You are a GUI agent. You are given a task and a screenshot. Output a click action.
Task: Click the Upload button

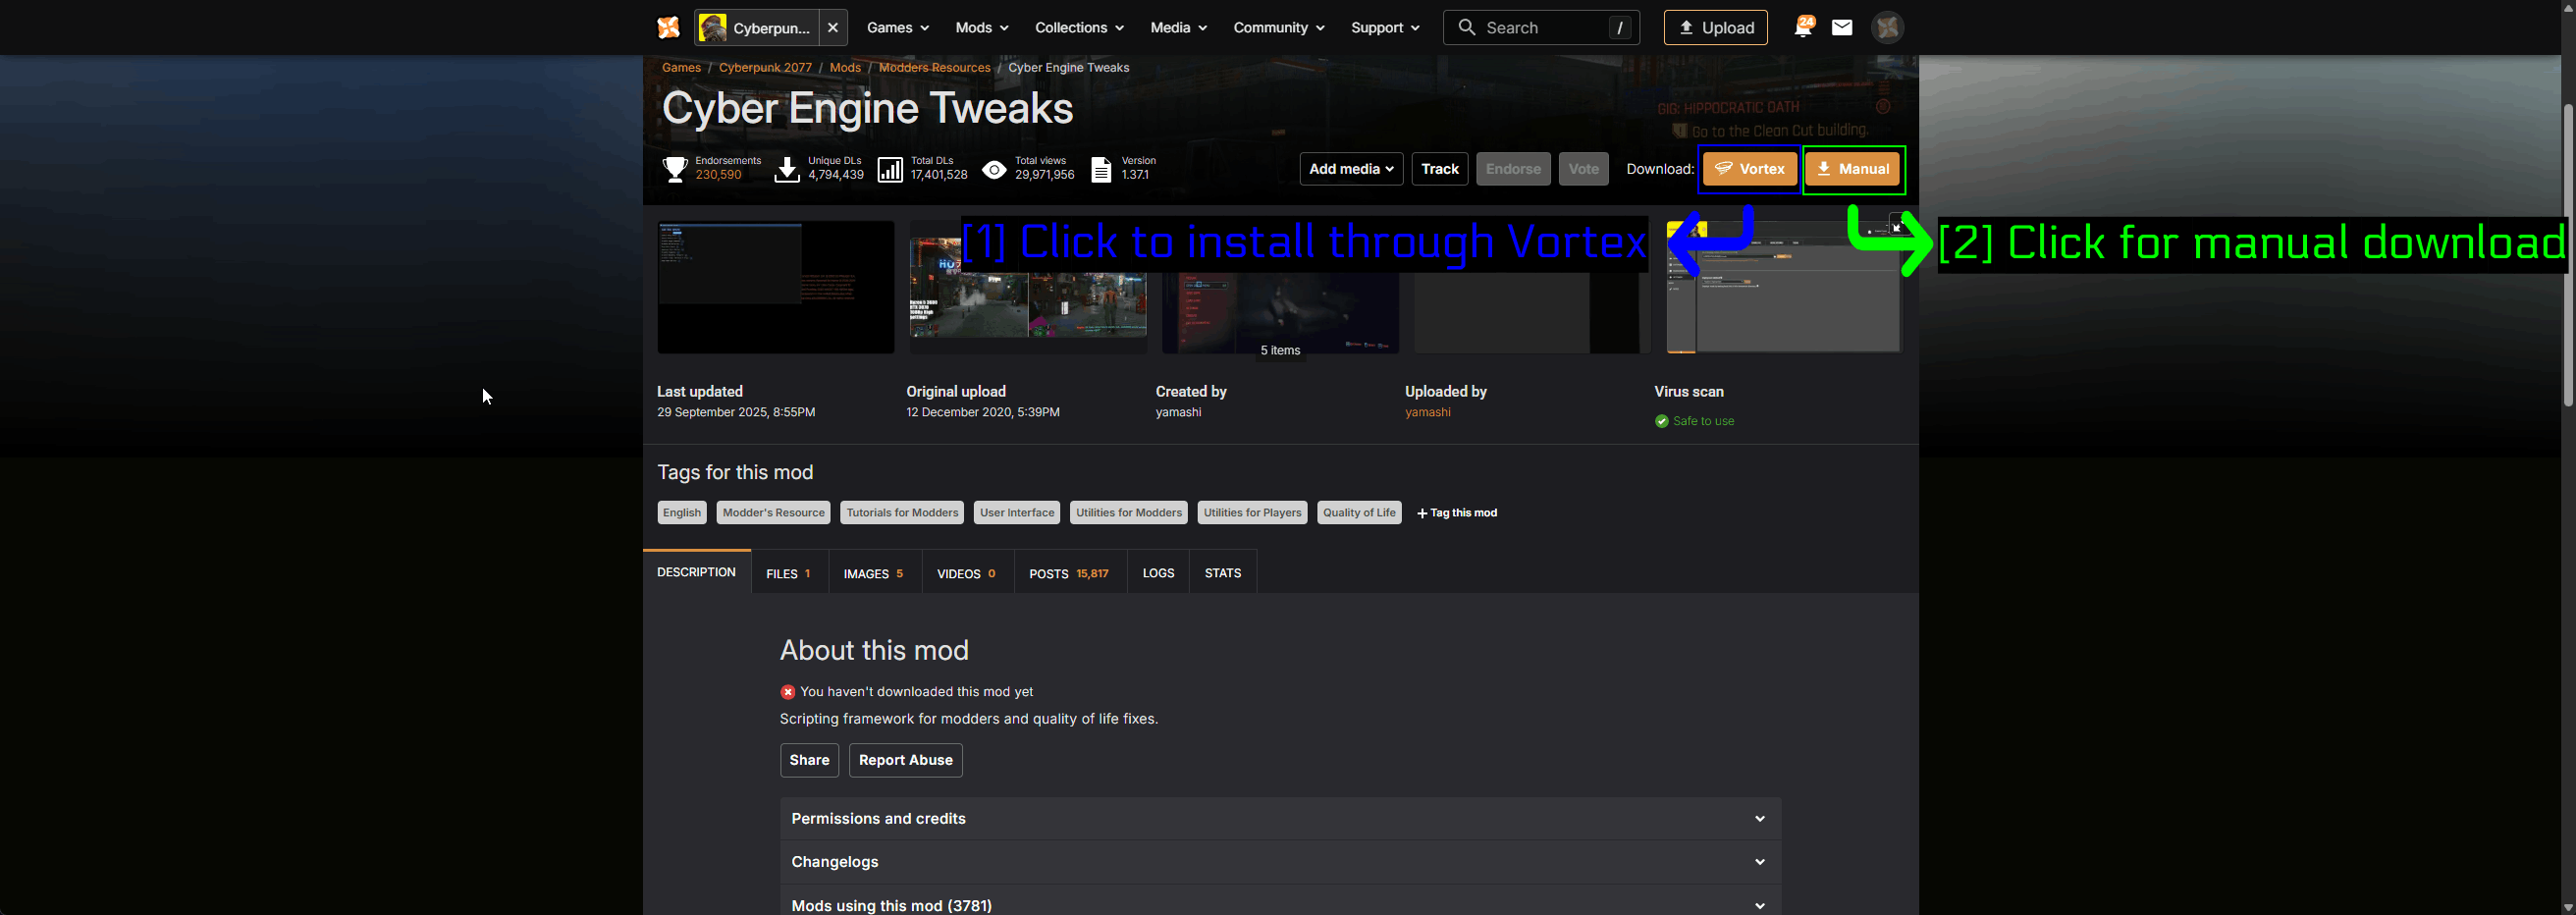(1715, 28)
